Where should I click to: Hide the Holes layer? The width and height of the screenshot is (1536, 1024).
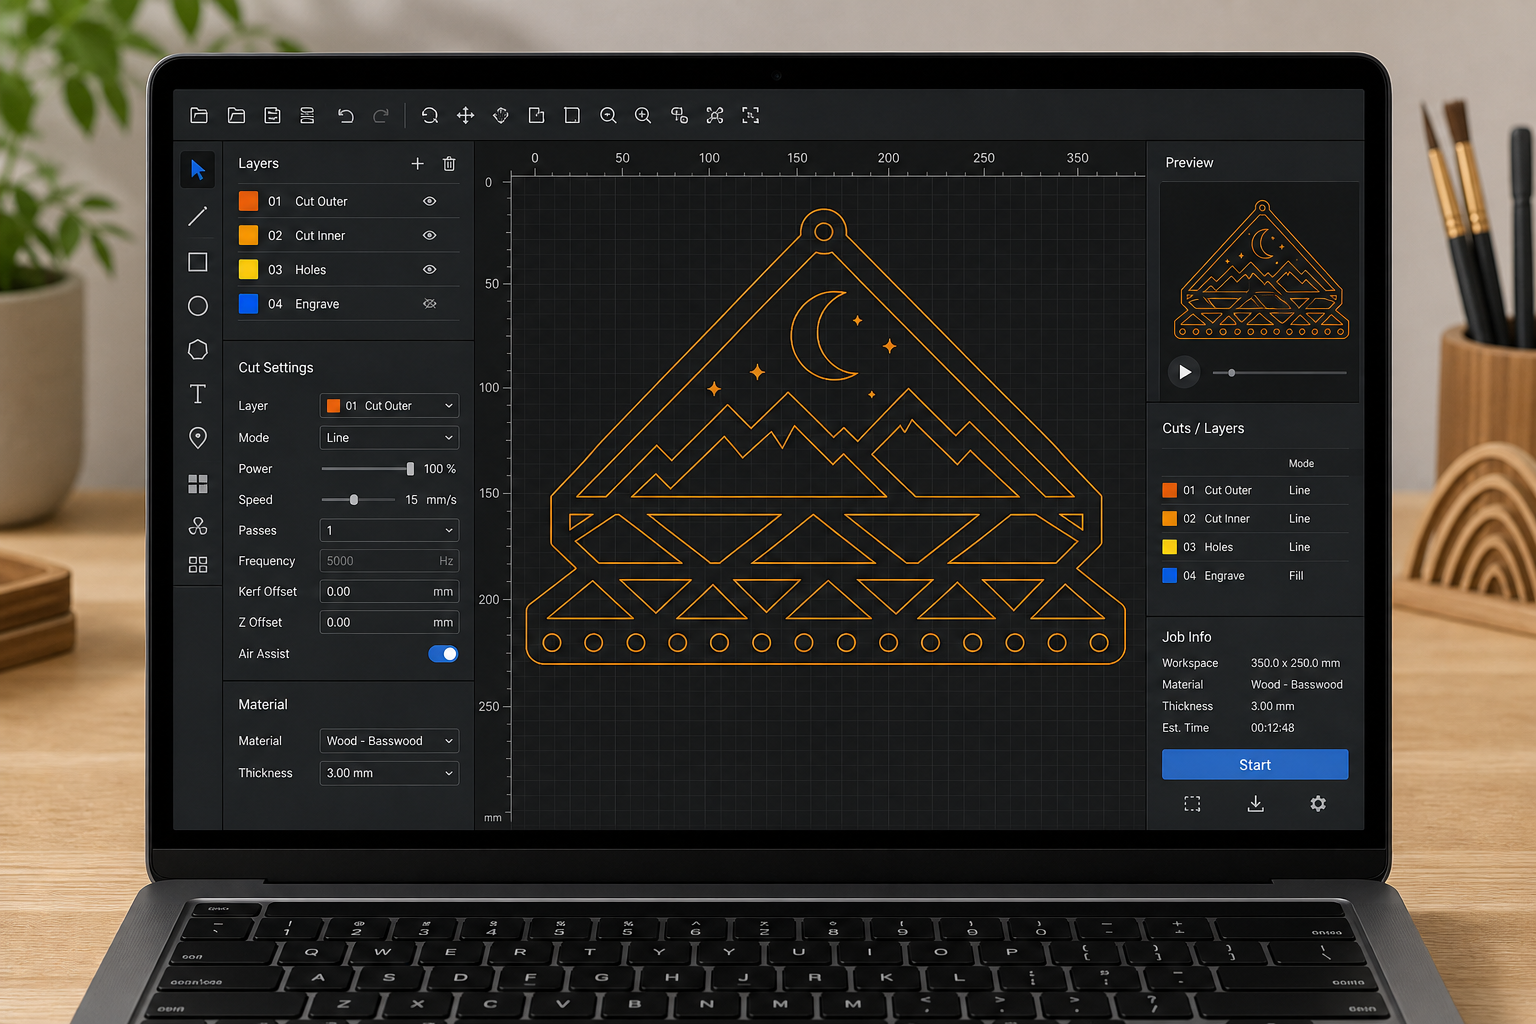(430, 269)
